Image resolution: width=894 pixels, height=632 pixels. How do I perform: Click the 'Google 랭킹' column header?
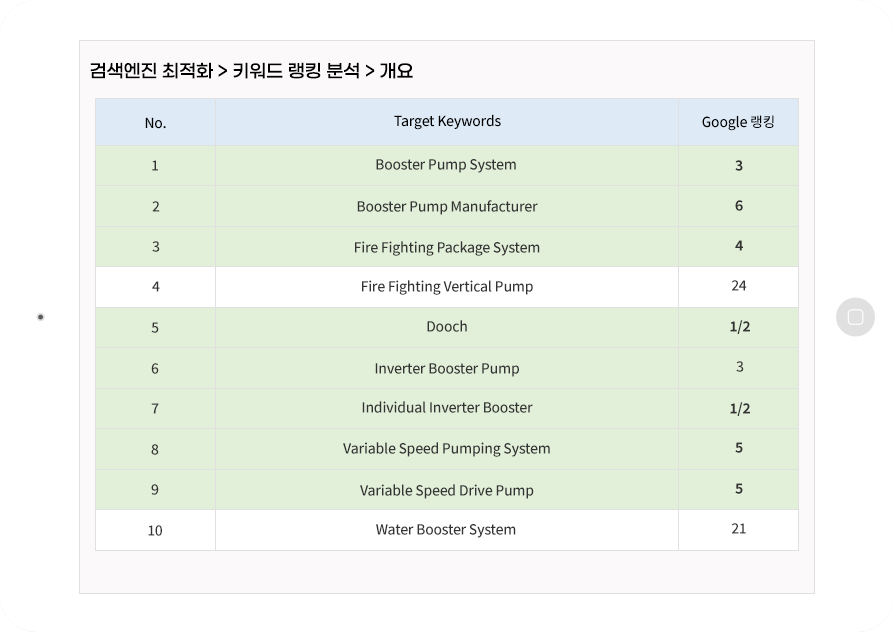(738, 122)
